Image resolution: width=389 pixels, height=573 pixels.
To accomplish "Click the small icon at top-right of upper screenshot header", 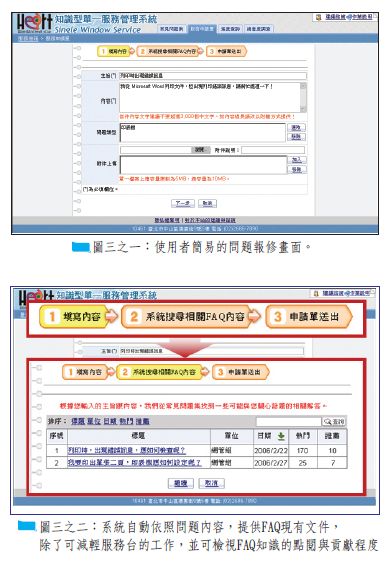I will coord(318,17).
